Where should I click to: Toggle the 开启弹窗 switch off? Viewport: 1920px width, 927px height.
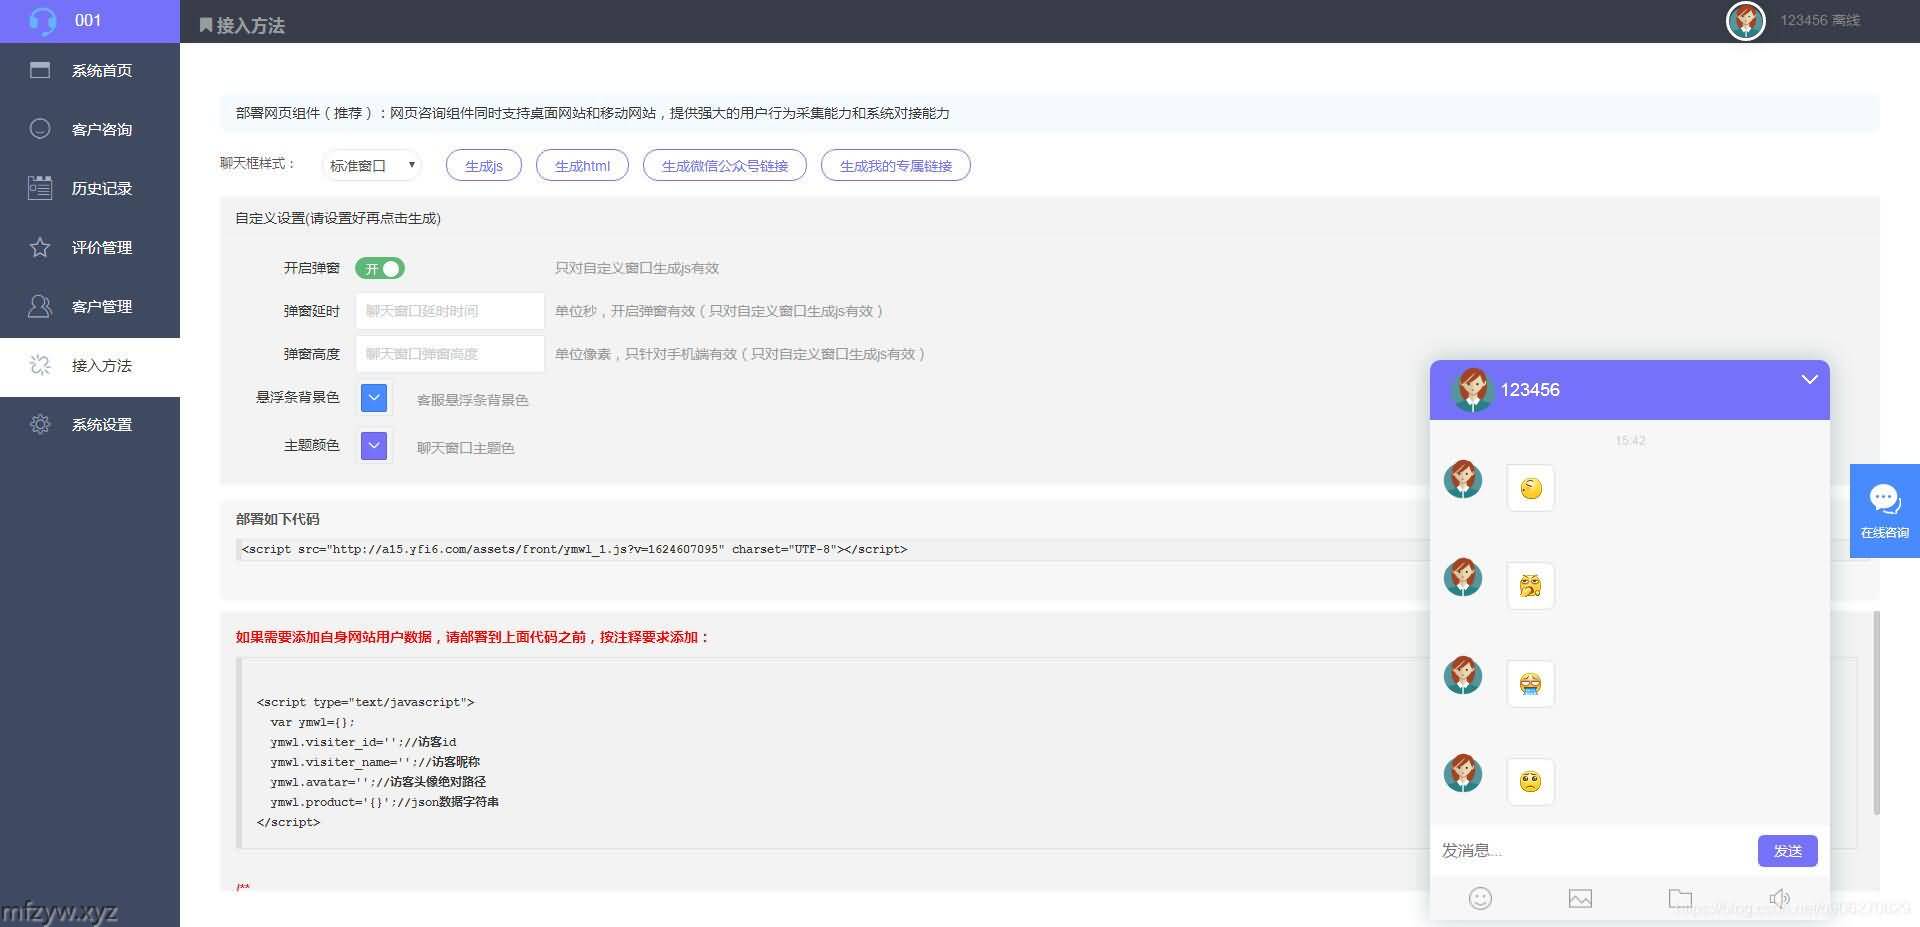[x=380, y=268]
